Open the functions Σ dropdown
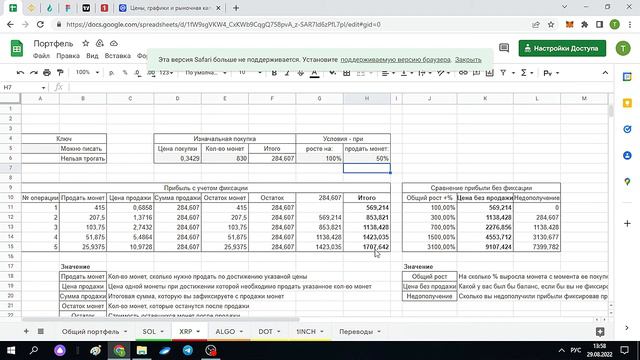This screenshot has width=640, height=360. tap(527, 73)
